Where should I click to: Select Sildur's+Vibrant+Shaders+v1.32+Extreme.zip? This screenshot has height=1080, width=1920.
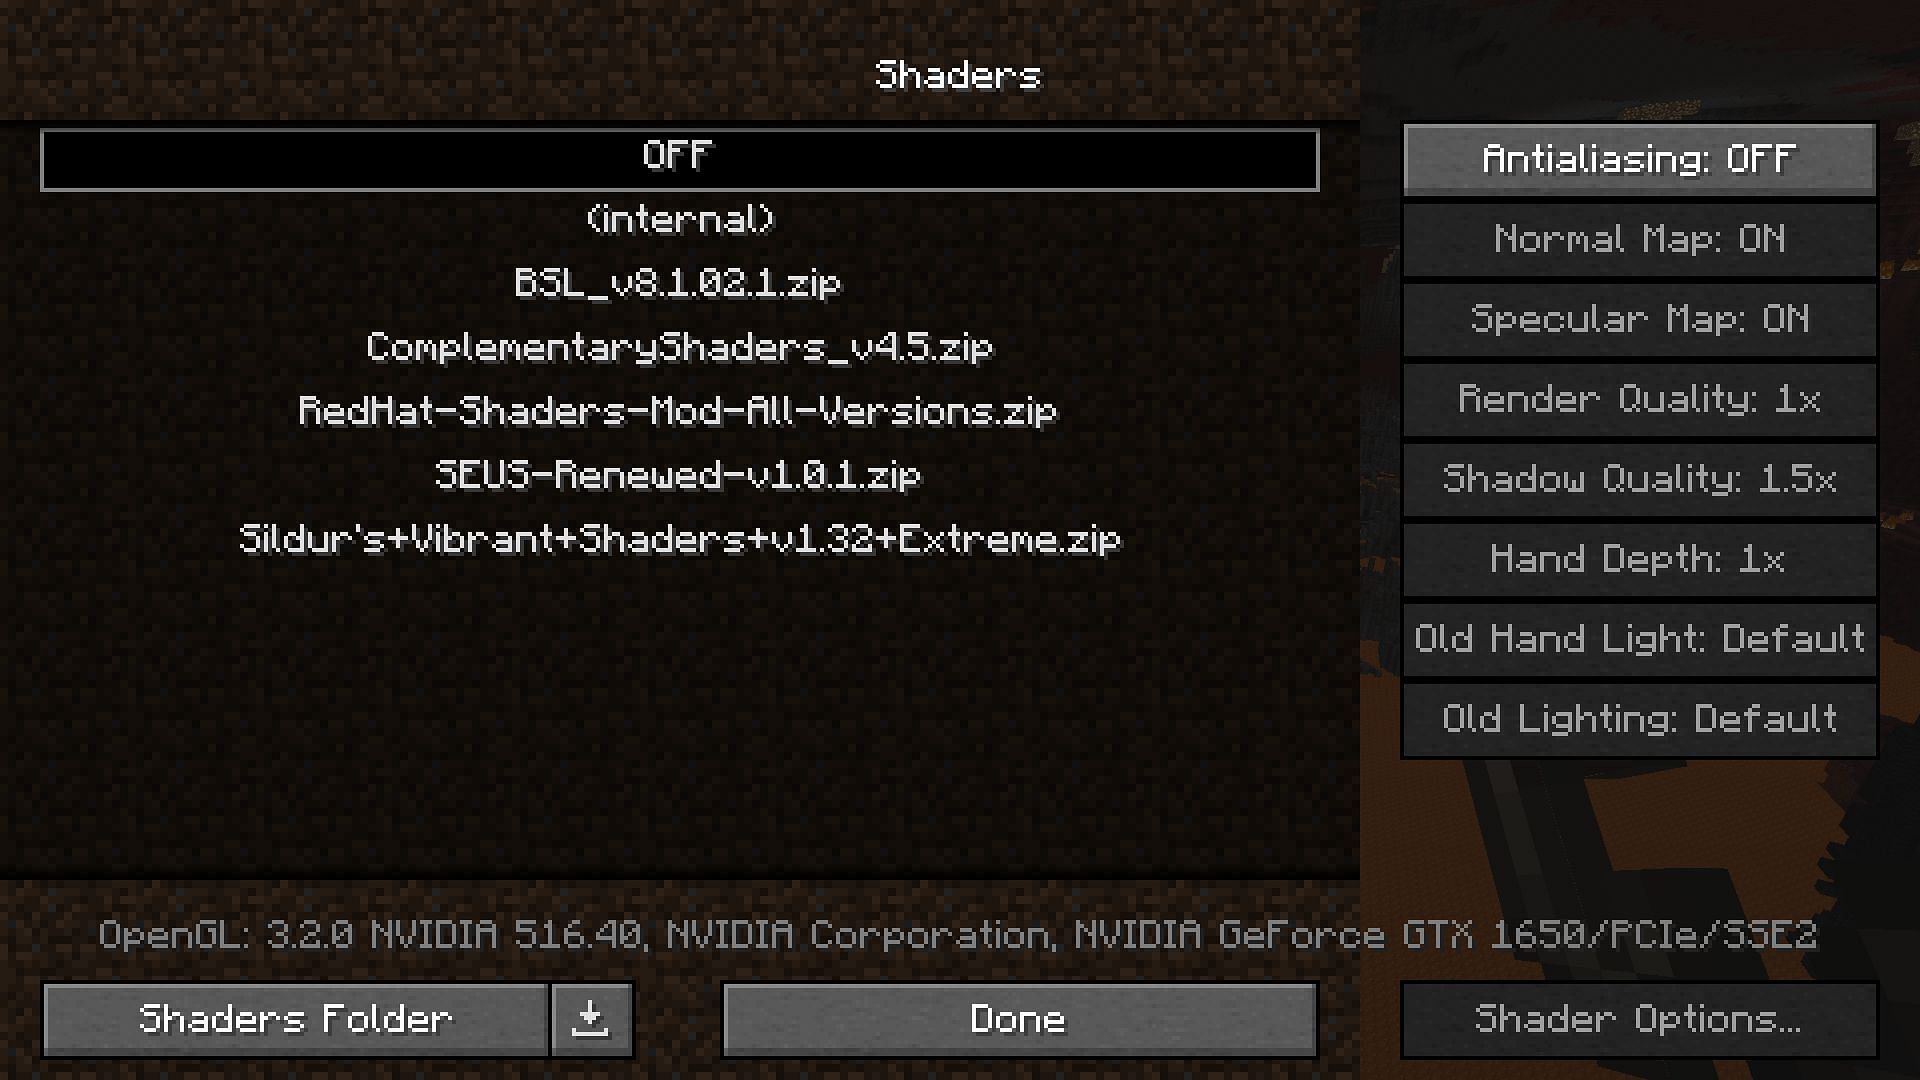[x=678, y=538]
